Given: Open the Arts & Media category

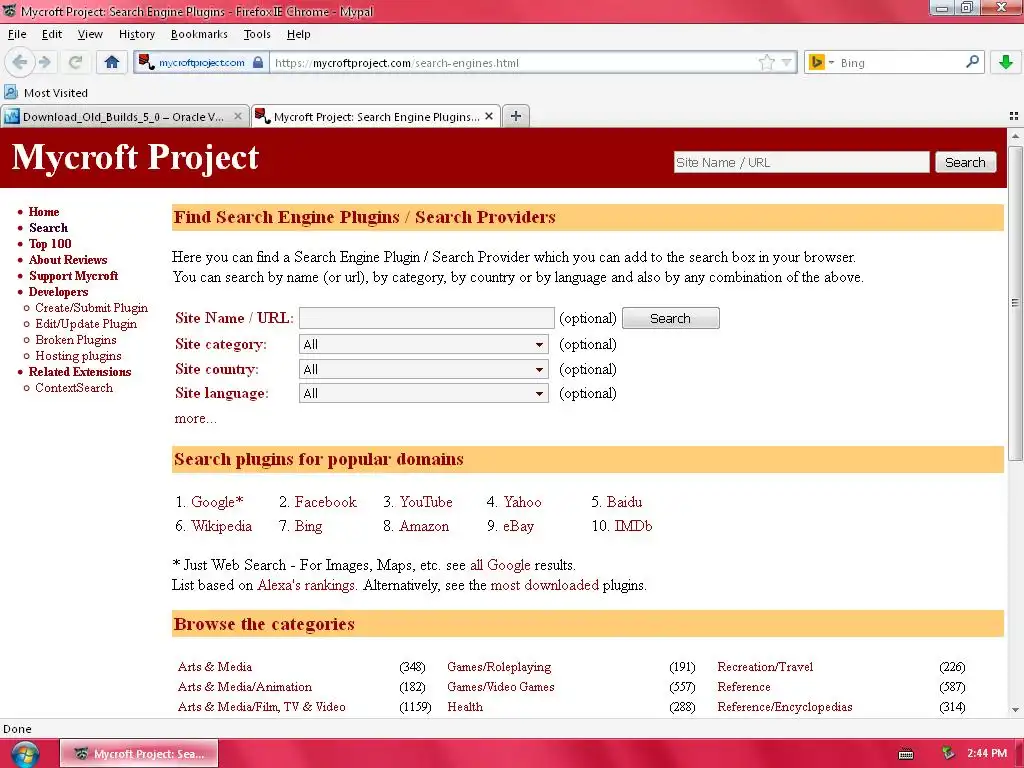Looking at the screenshot, I should point(215,667).
